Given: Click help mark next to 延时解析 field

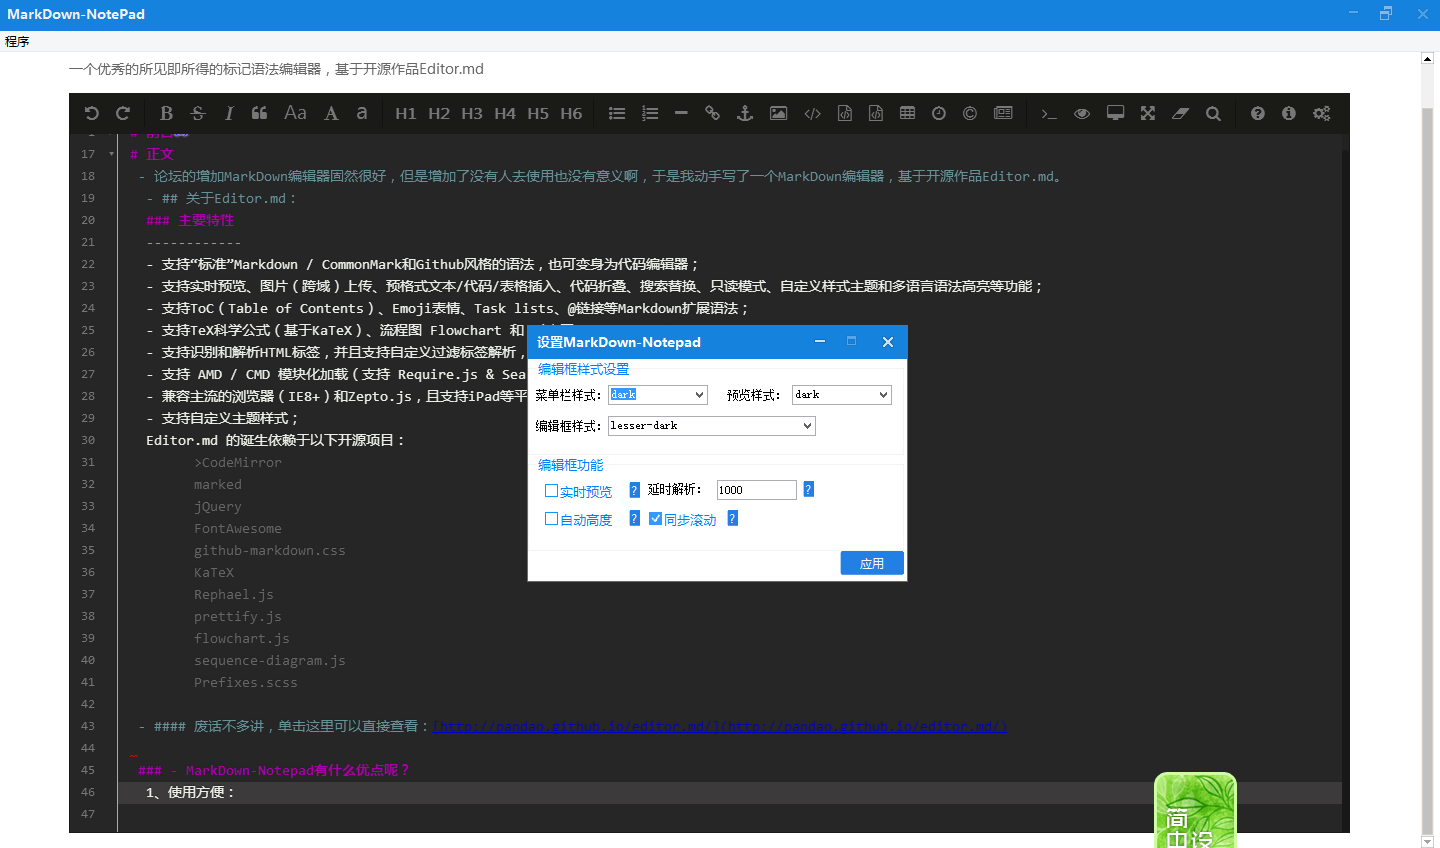Looking at the screenshot, I should tap(809, 489).
